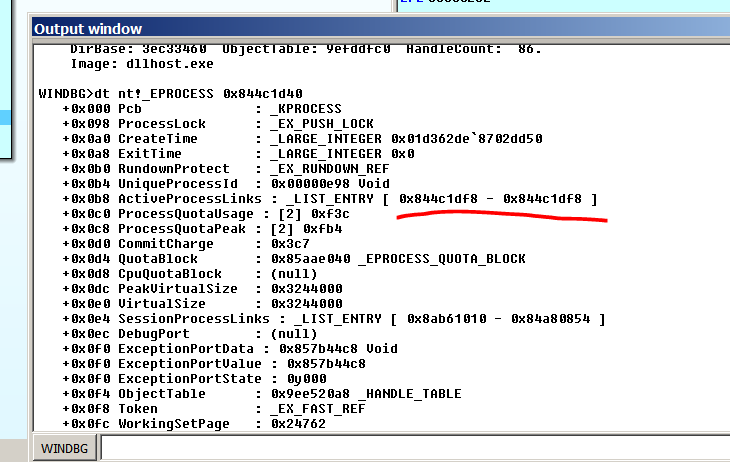Click the ActiveProcessLinks _LIST_ENTRY addresses
This screenshot has width=730, height=462.
[497, 199]
